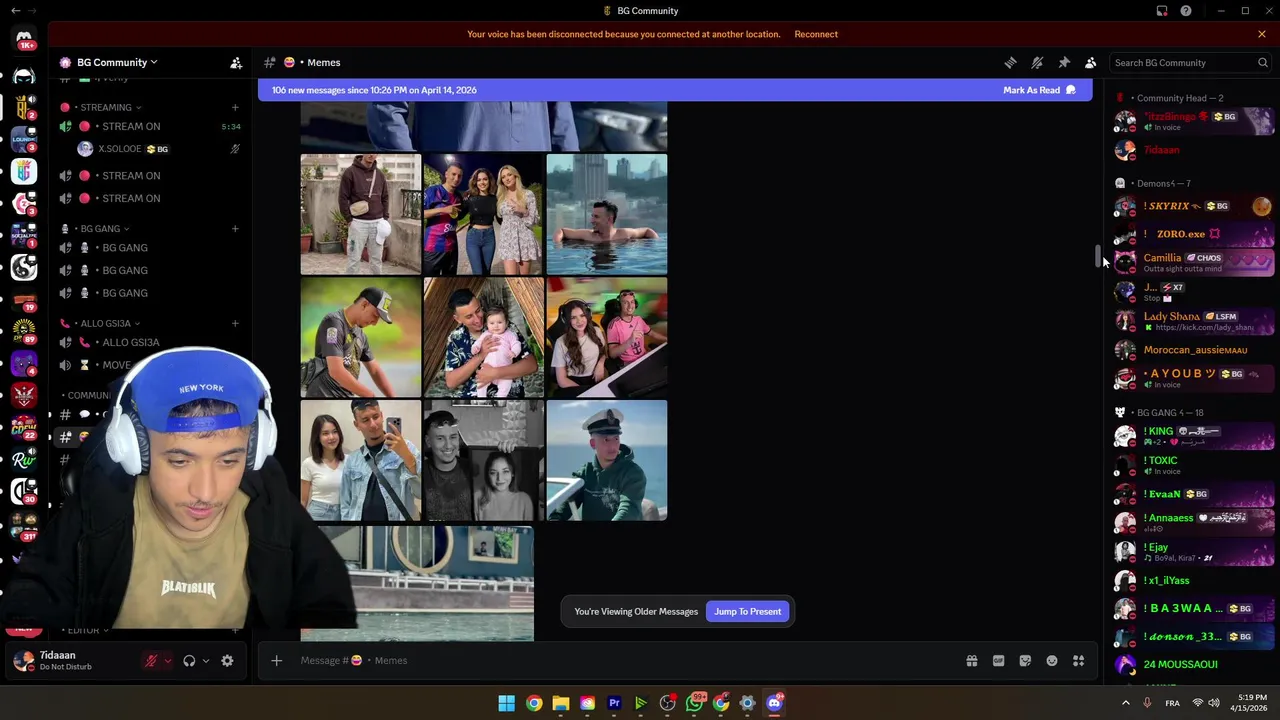Open the GIF picker icon
Screen dimensions: 1280x720
tap(998, 661)
